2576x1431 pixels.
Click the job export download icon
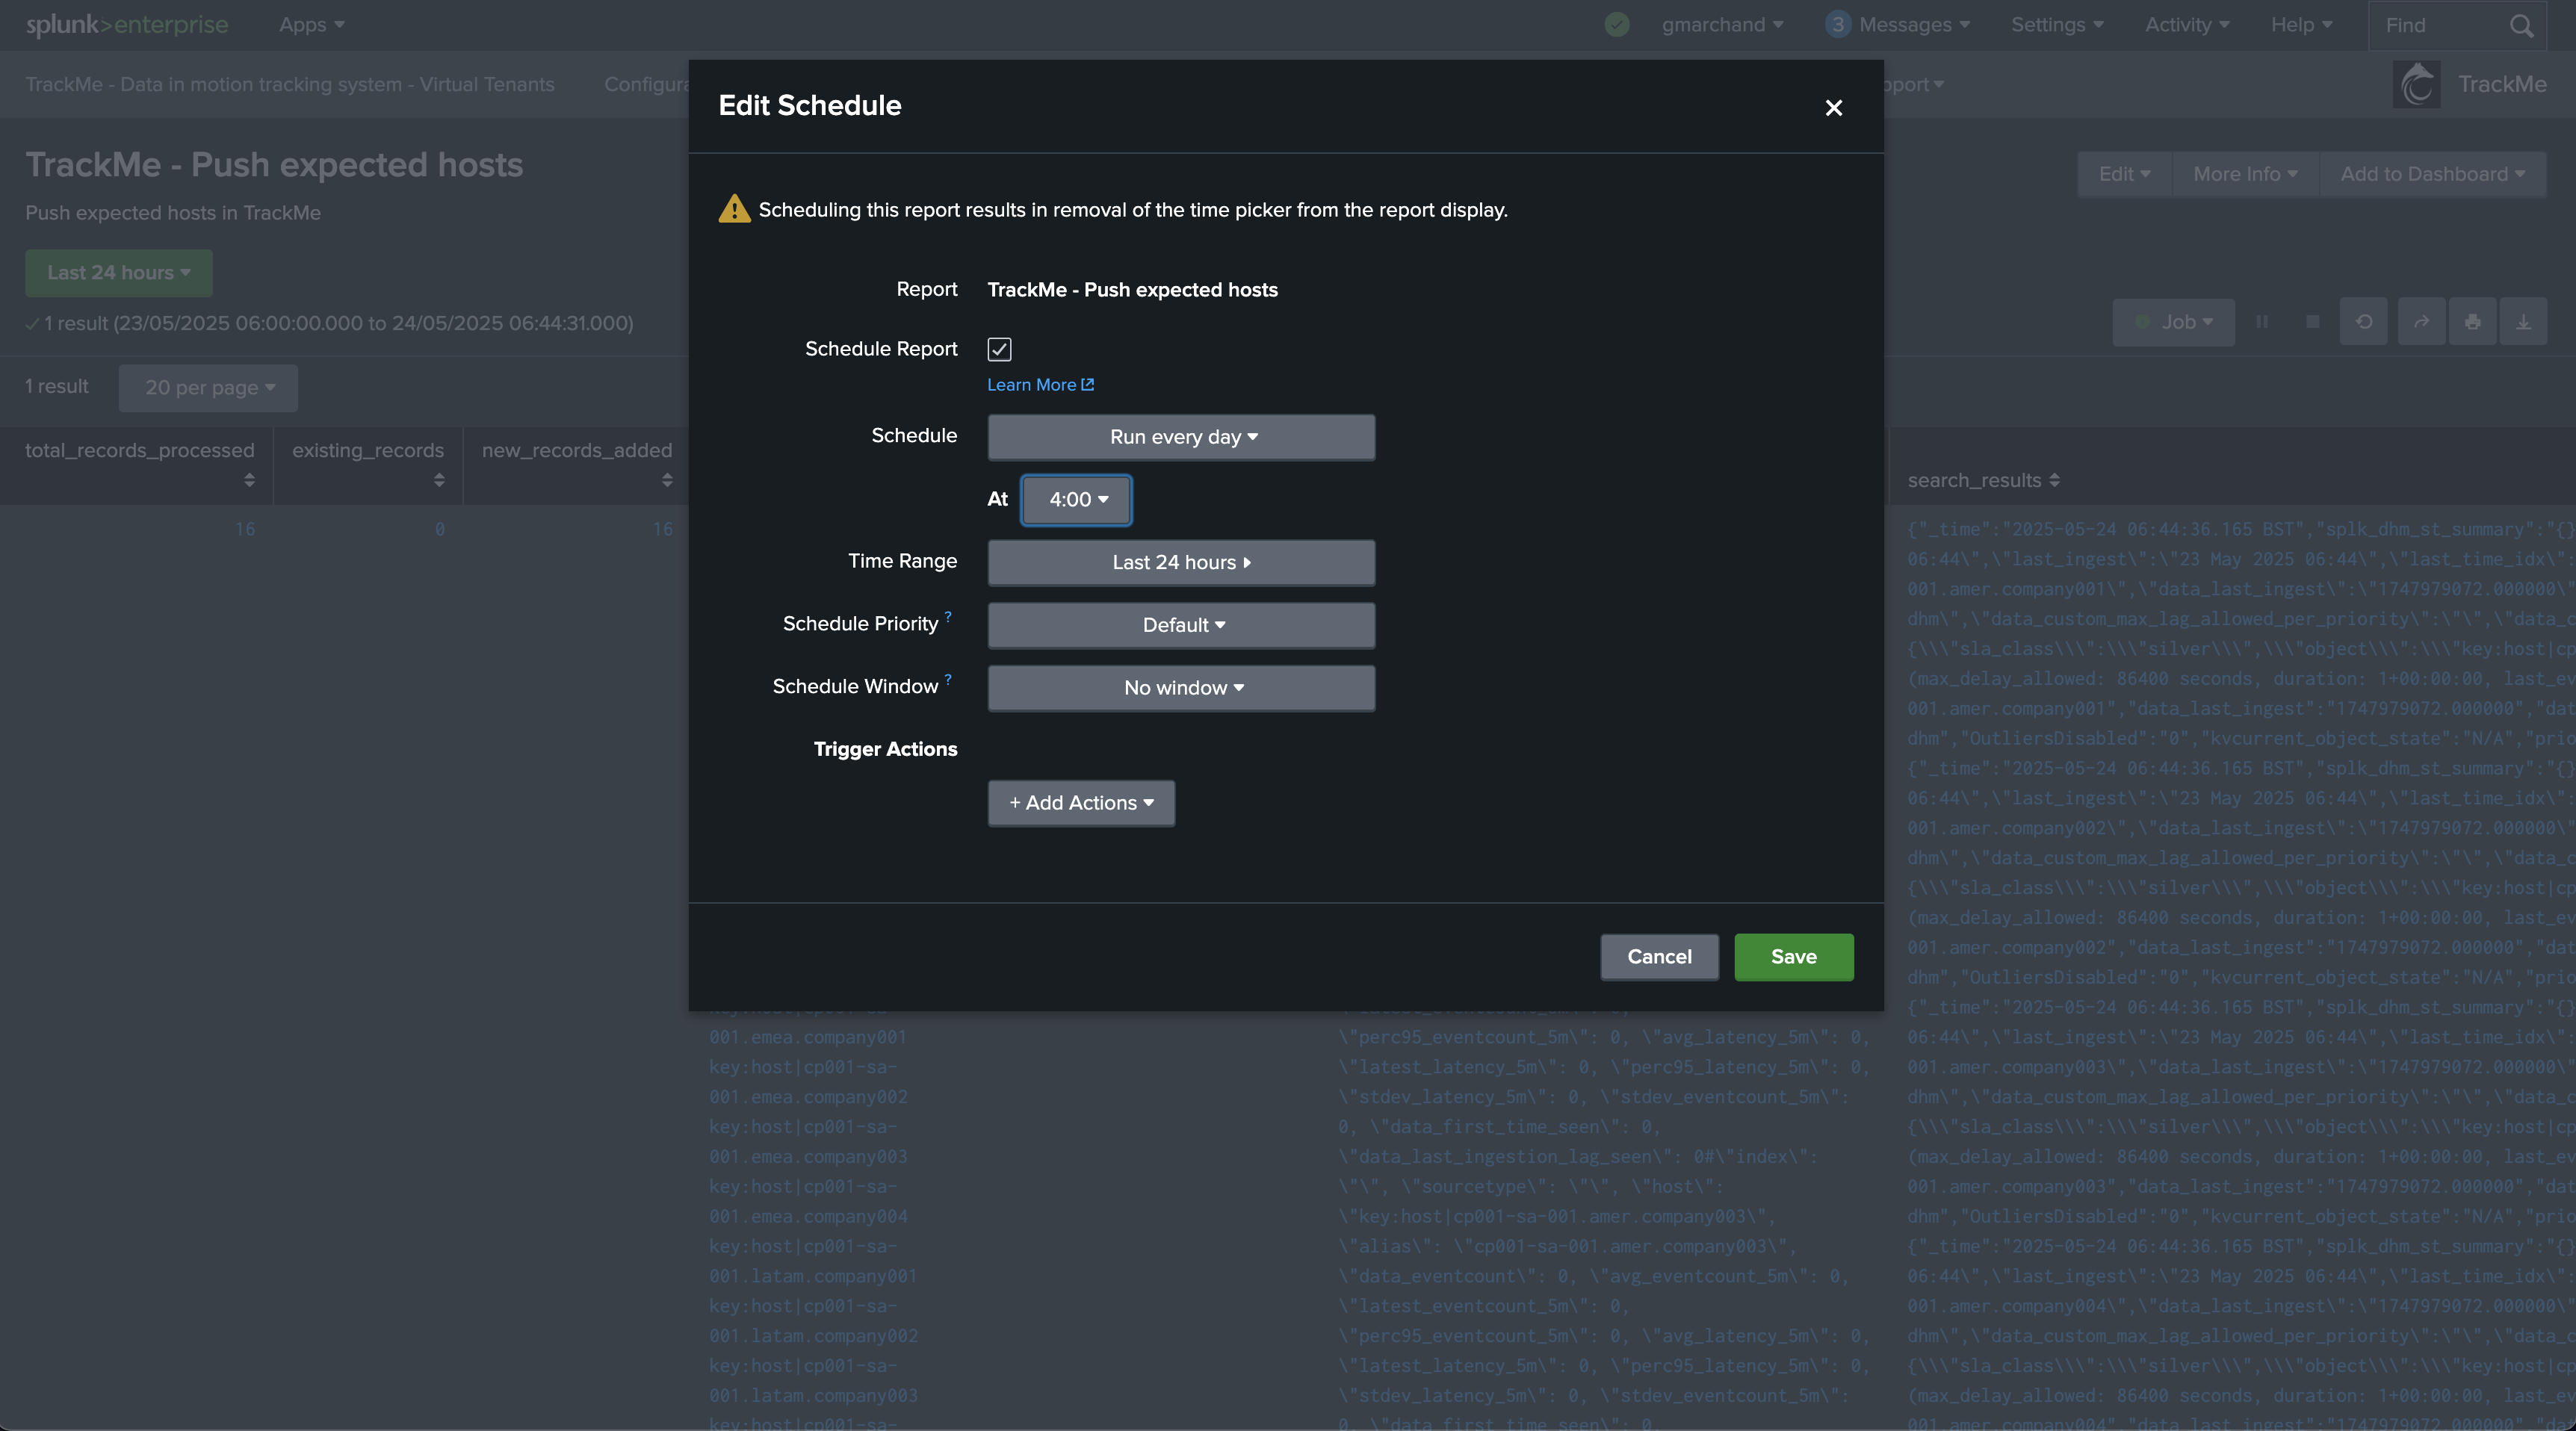(x=2523, y=322)
